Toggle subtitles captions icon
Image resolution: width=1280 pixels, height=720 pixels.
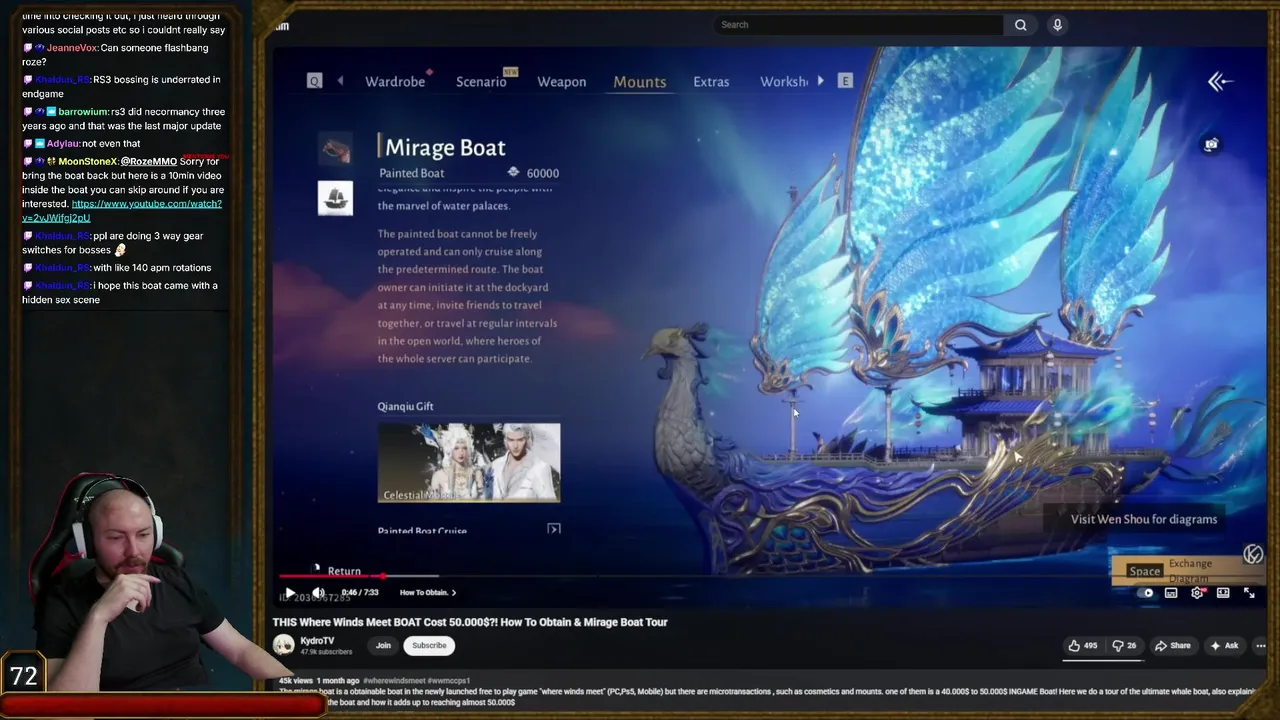(x=1171, y=593)
